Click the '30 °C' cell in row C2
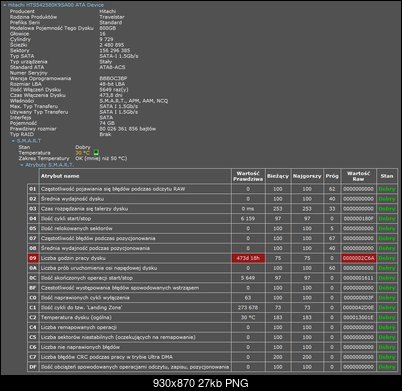This screenshot has height=391, width=402. [248, 317]
